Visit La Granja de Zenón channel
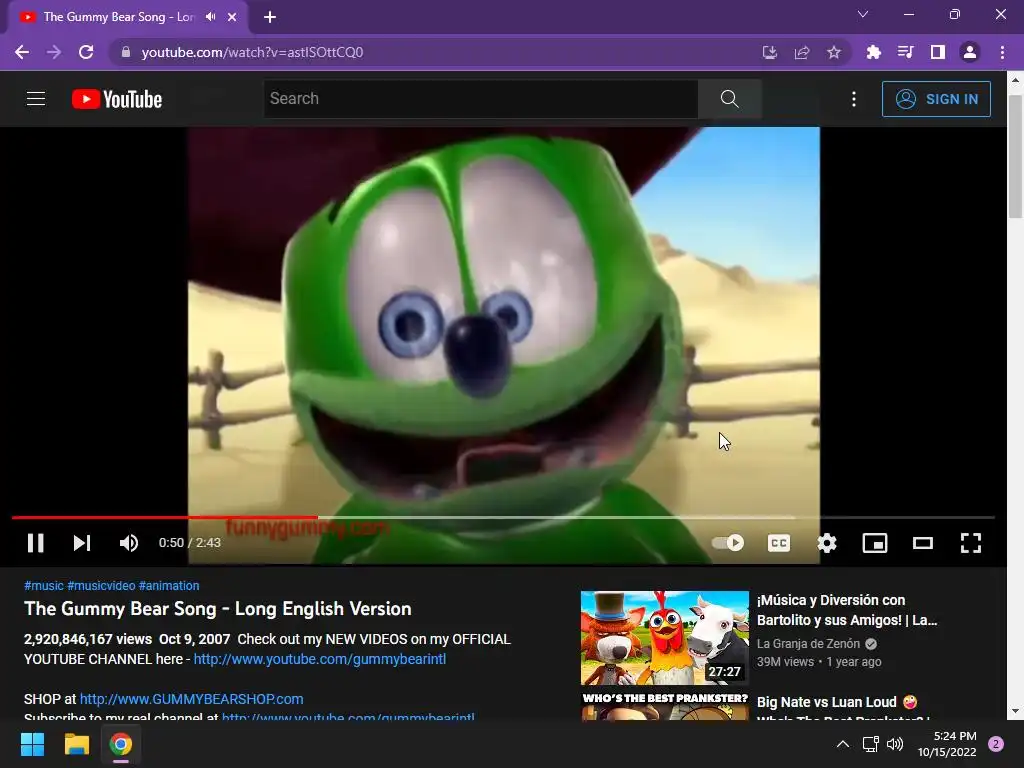The width and height of the screenshot is (1024, 768). [808, 644]
